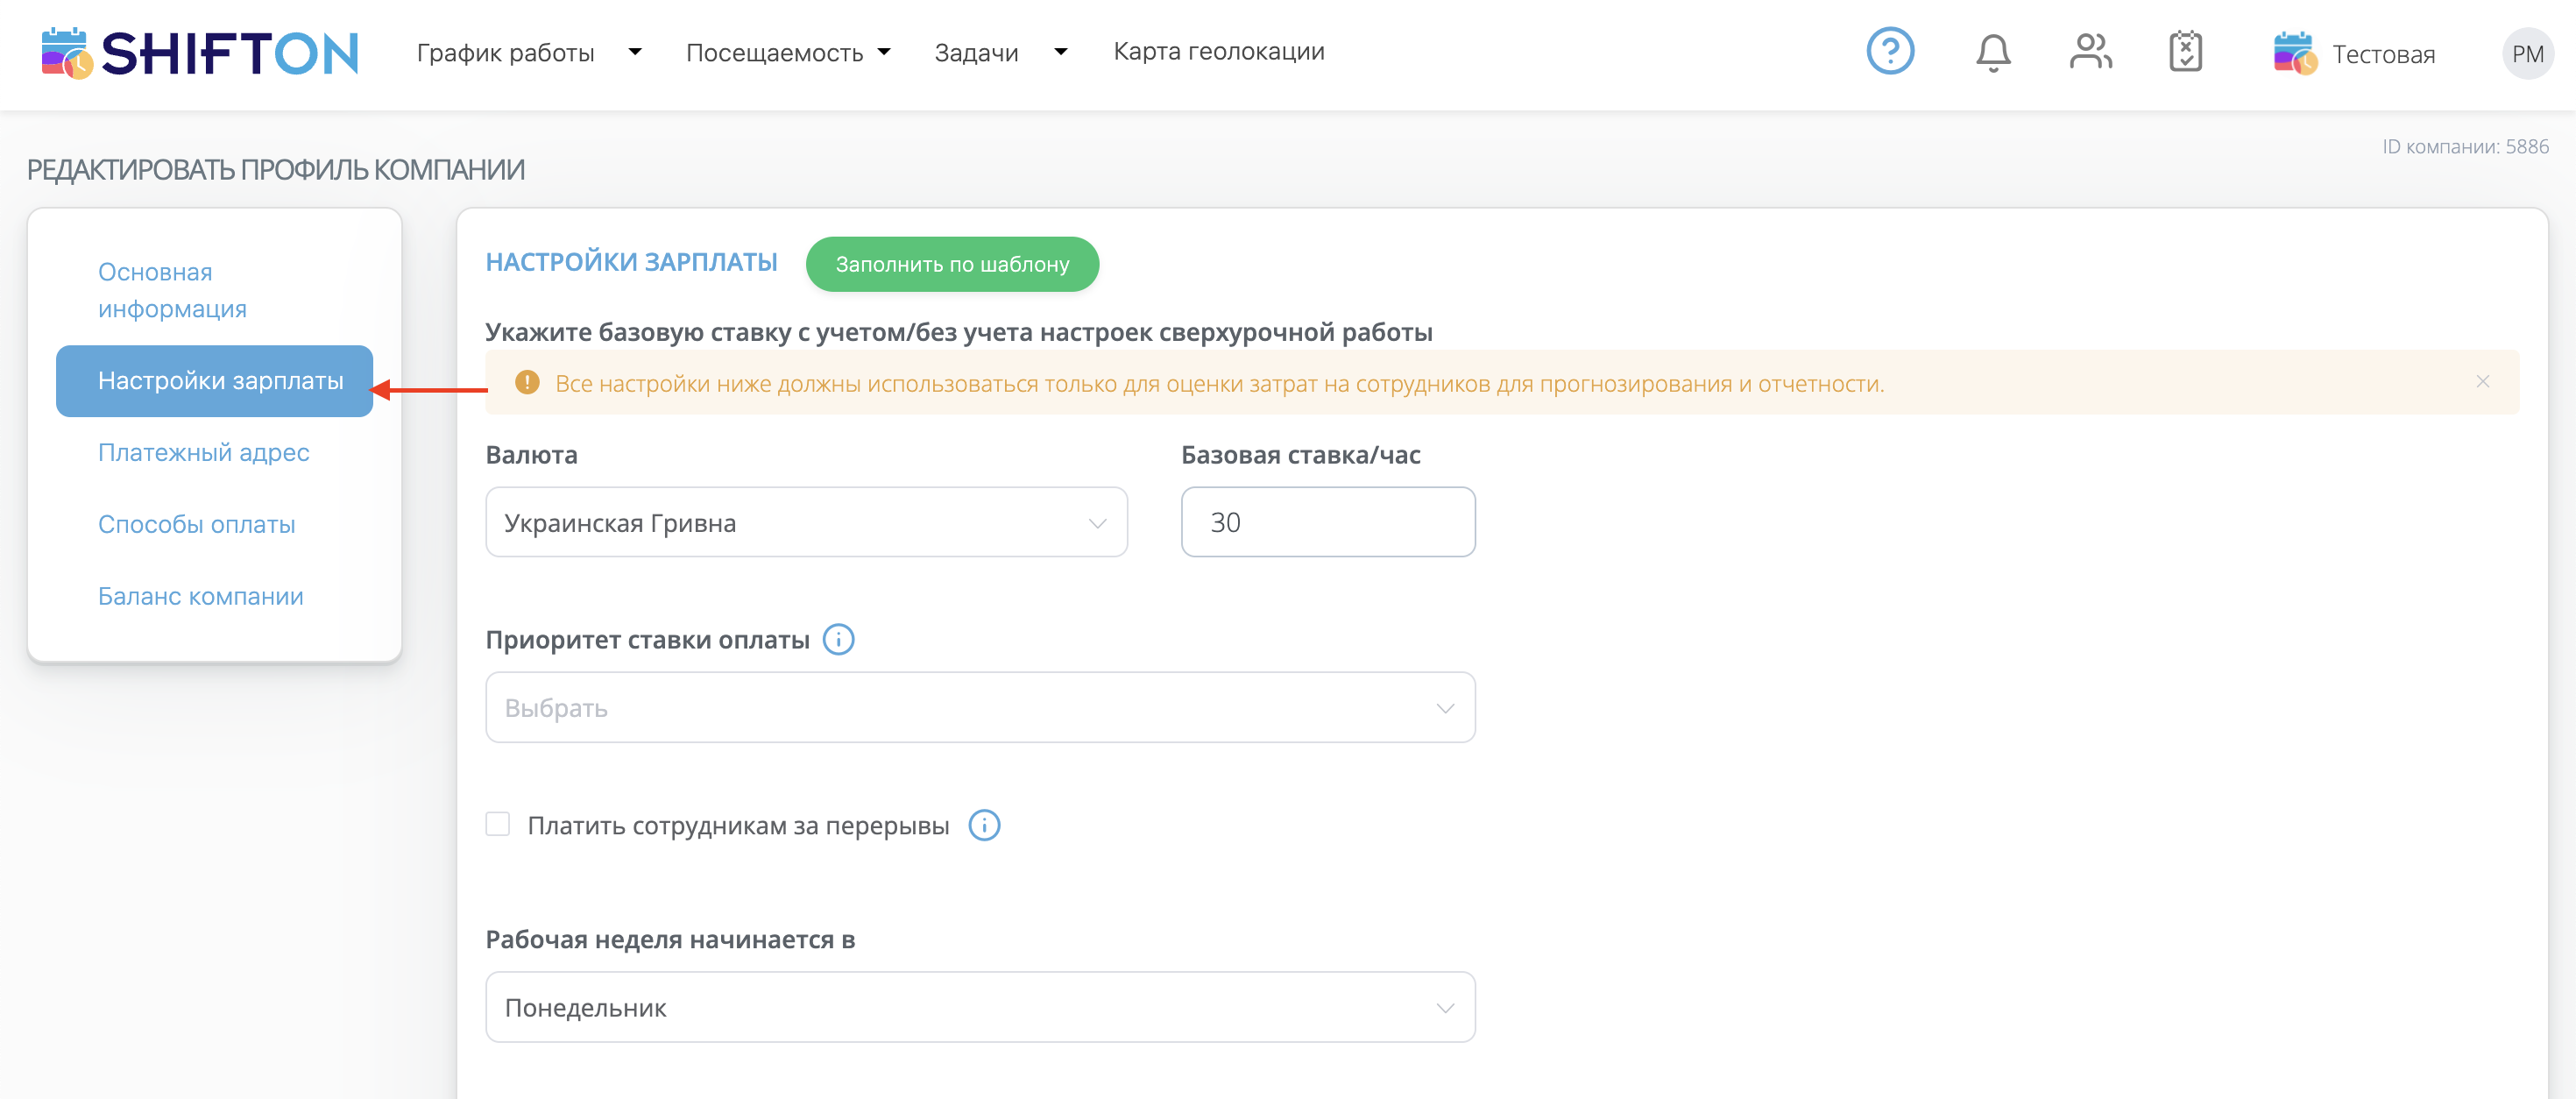Open the clipboard checklist icon
The height and width of the screenshot is (1099, 2576).
[x=2186, y=51]
